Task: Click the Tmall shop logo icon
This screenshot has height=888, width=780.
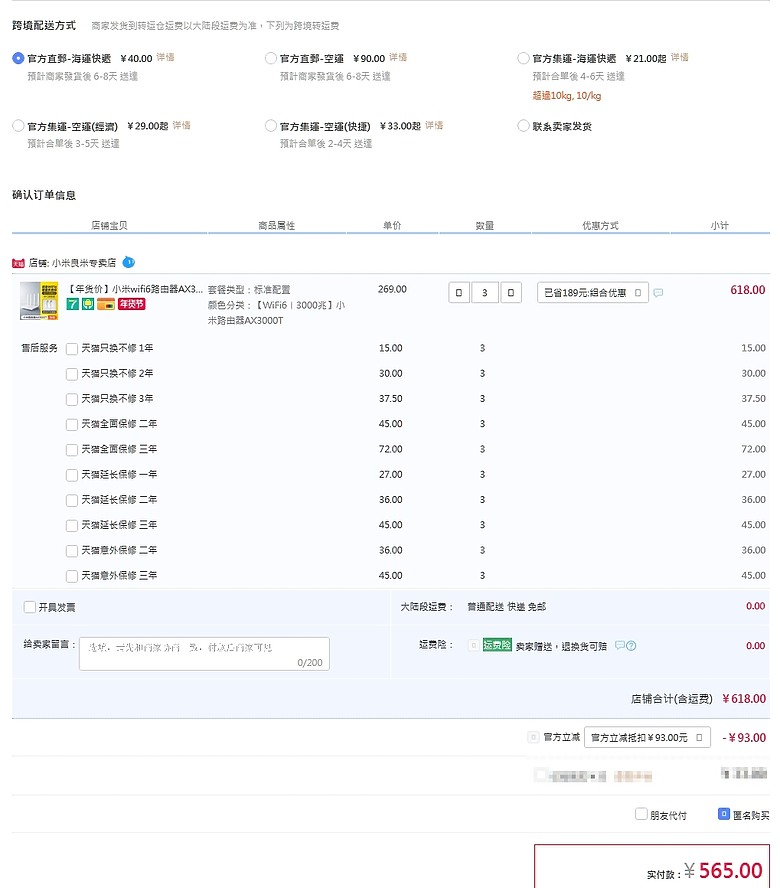Action: coord(18,263)
